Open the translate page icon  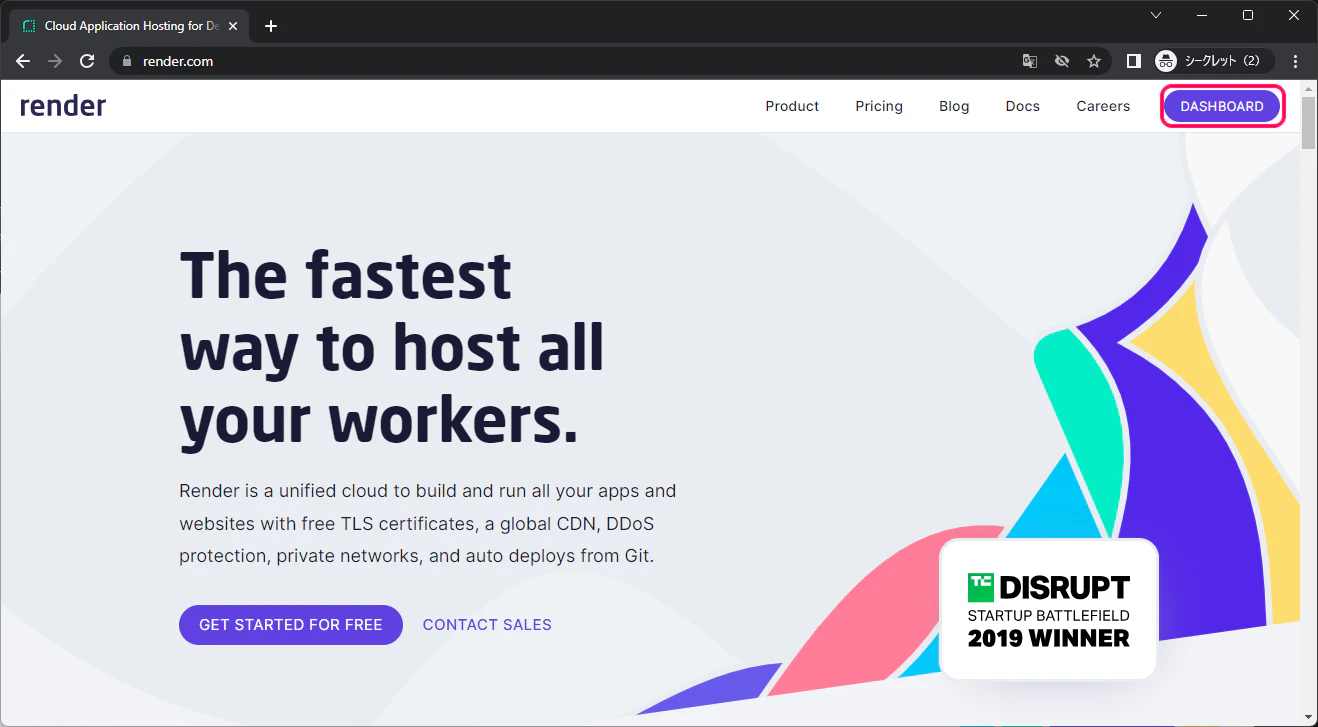(x=1030, y=61)
